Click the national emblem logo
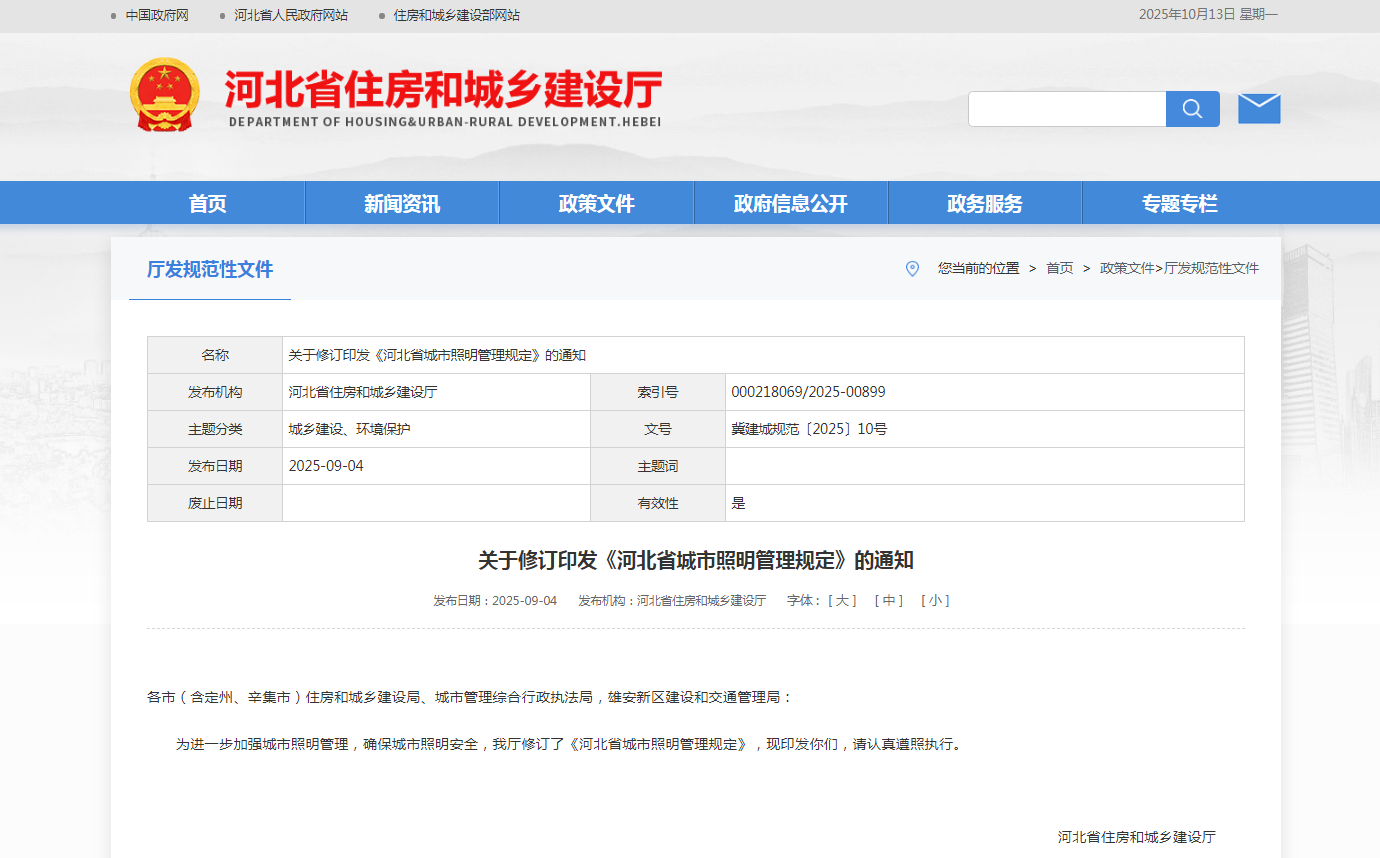The width and height of the screenshot is (1380, 858). pos(165,95)
